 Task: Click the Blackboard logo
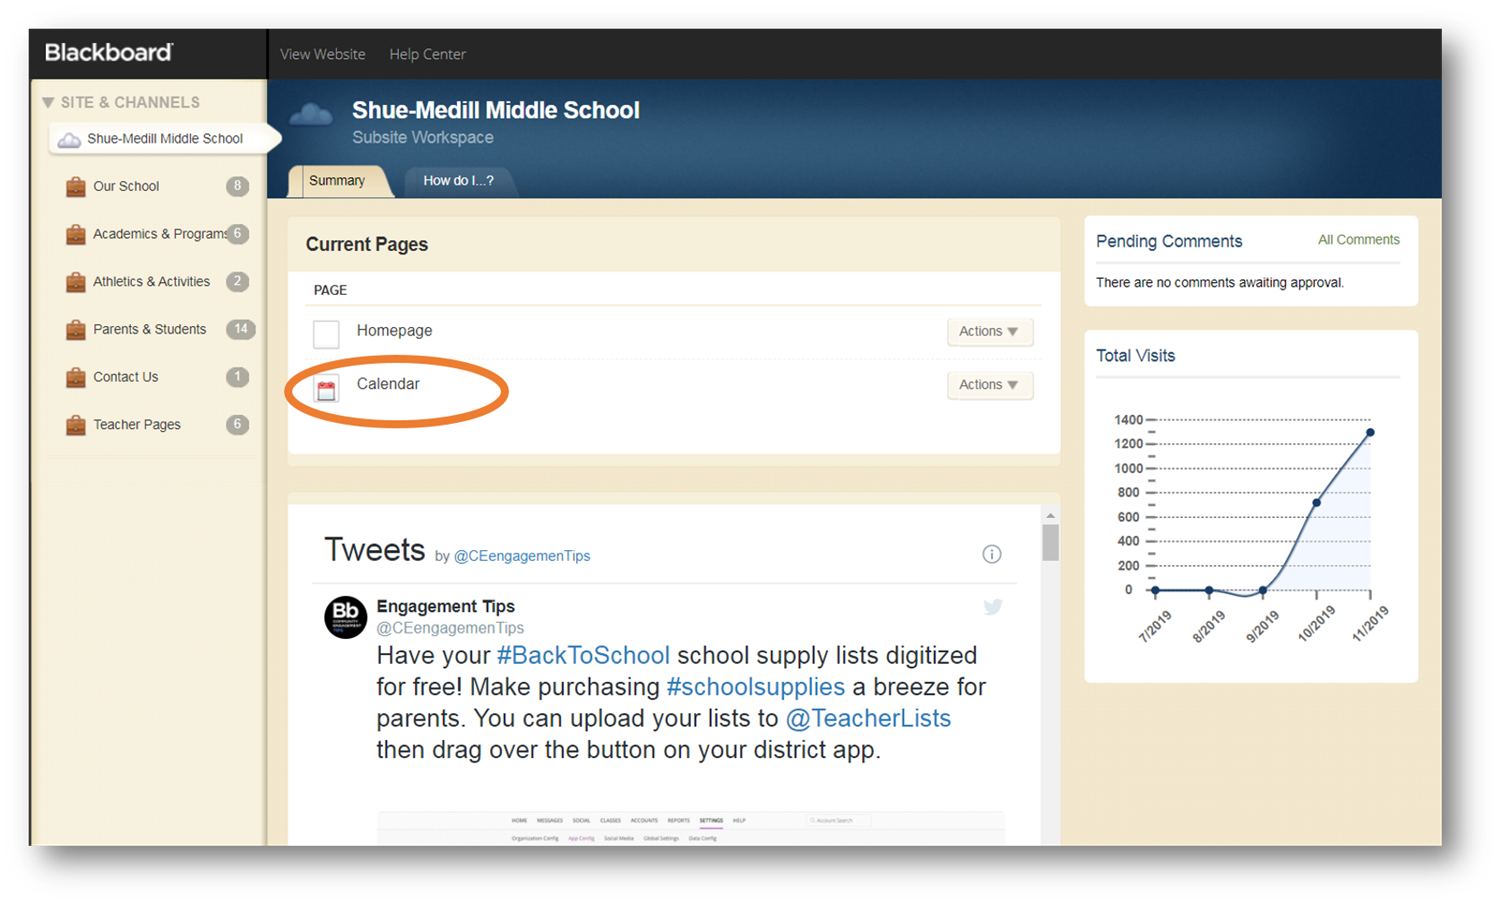(x=109, y=53)
